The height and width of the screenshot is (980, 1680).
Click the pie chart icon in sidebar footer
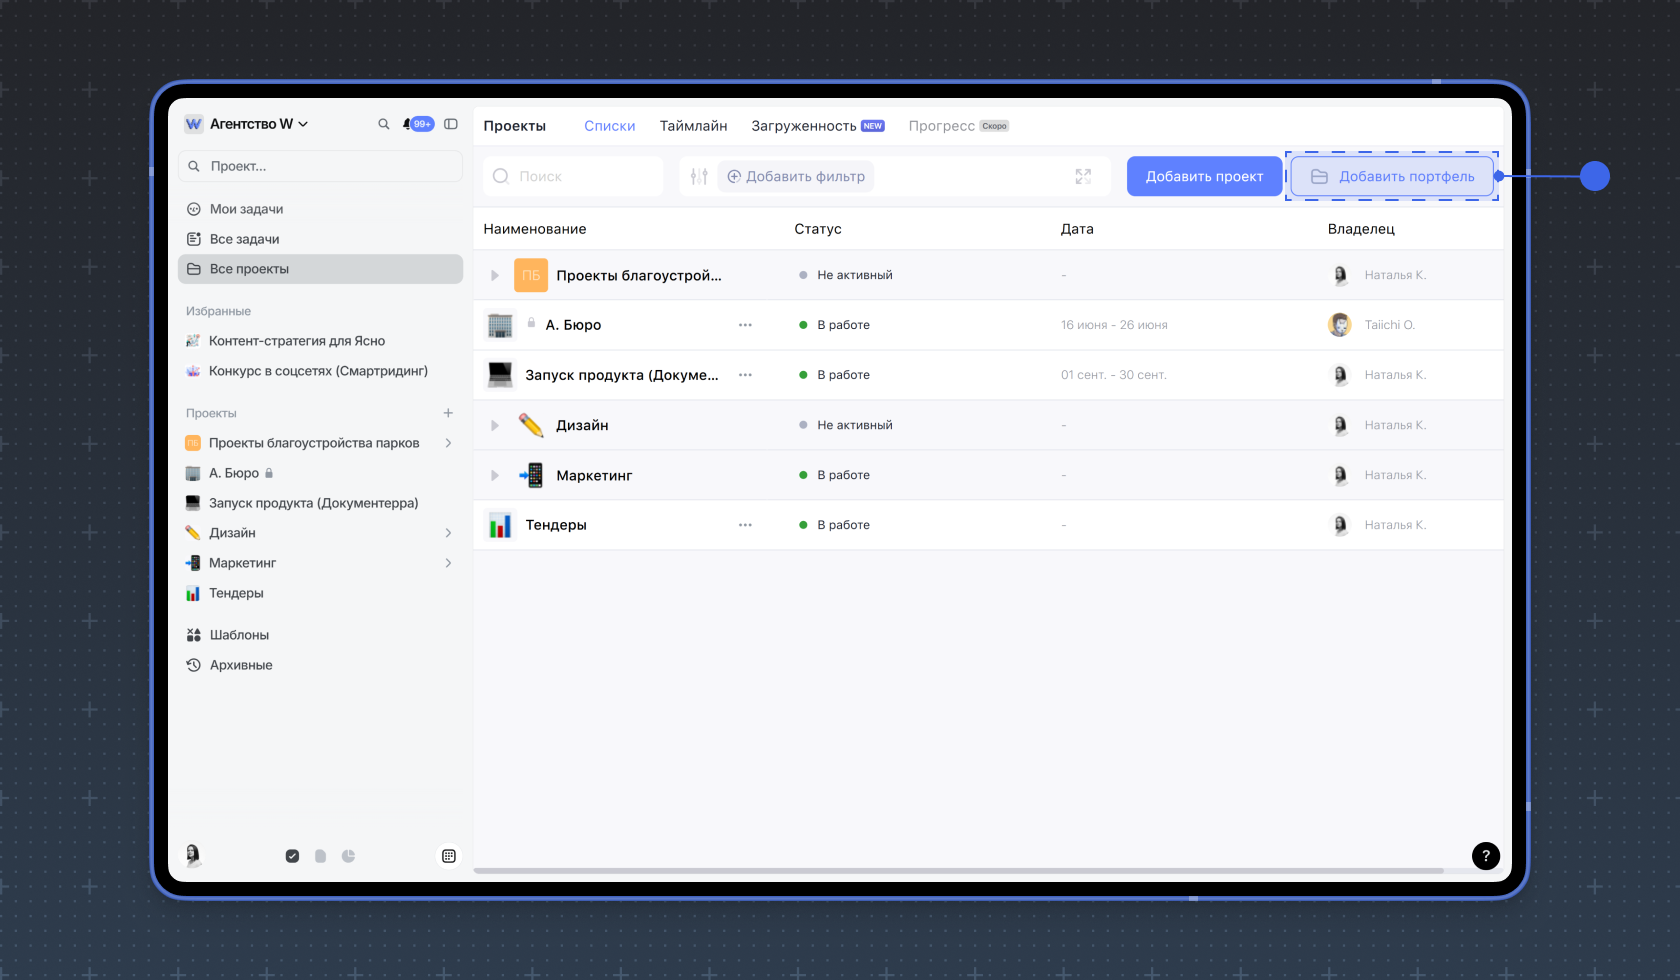tap(348, 856)
